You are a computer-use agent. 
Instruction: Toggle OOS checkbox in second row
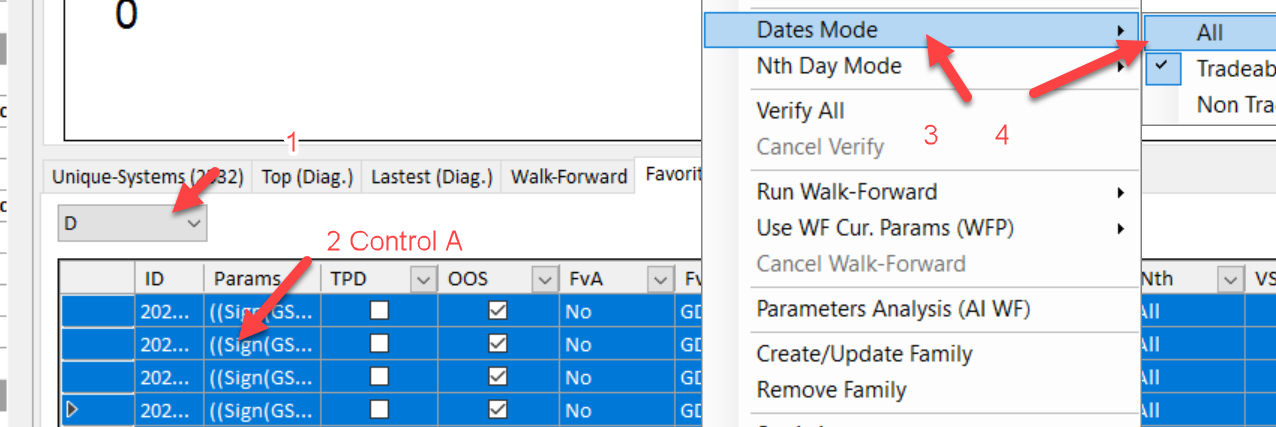(x=497, y=345)
